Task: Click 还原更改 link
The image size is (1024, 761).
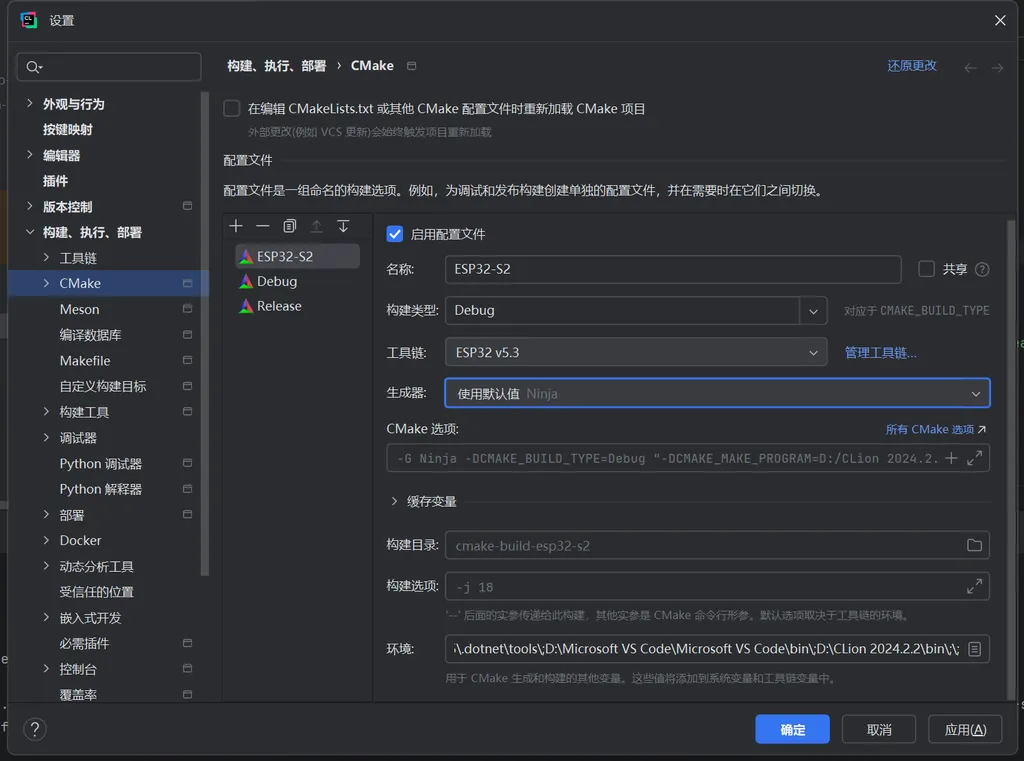Action: [x=912, y=66]
